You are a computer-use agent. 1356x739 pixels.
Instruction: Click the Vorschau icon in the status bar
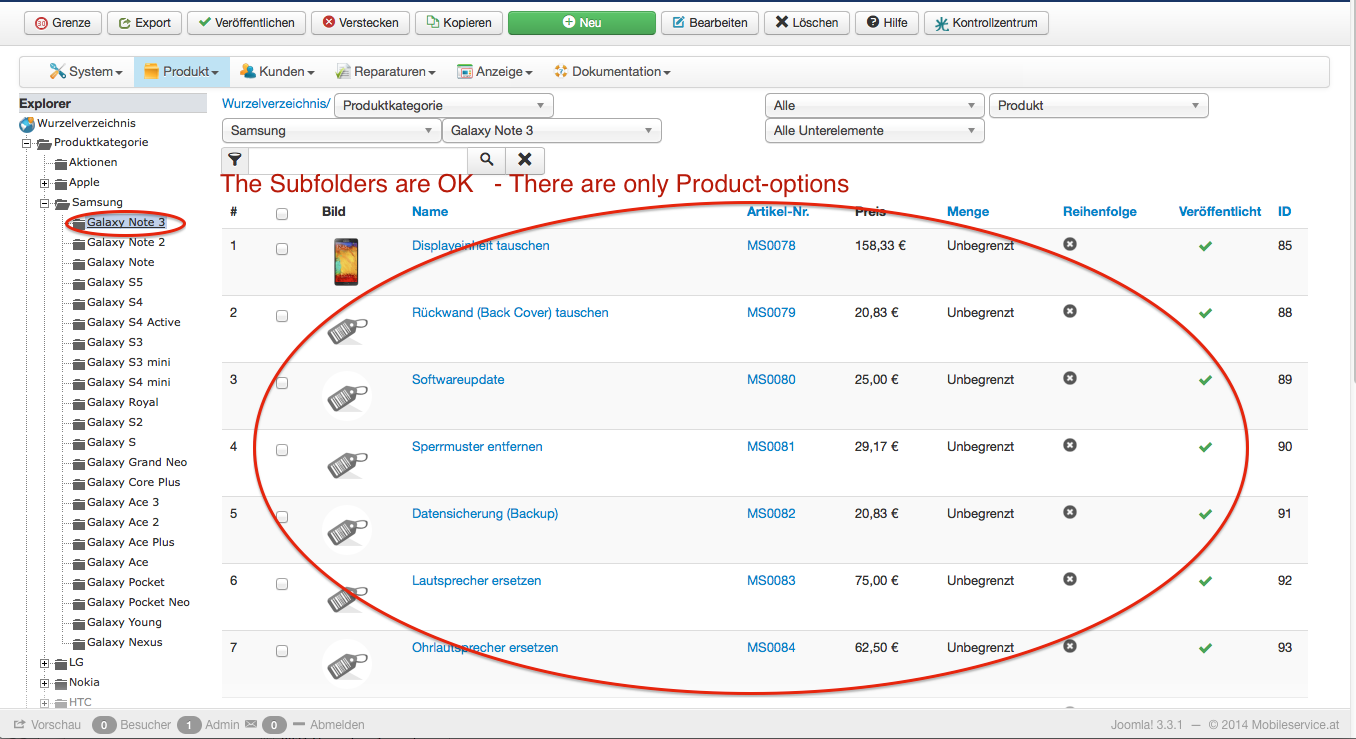[19, 724]
